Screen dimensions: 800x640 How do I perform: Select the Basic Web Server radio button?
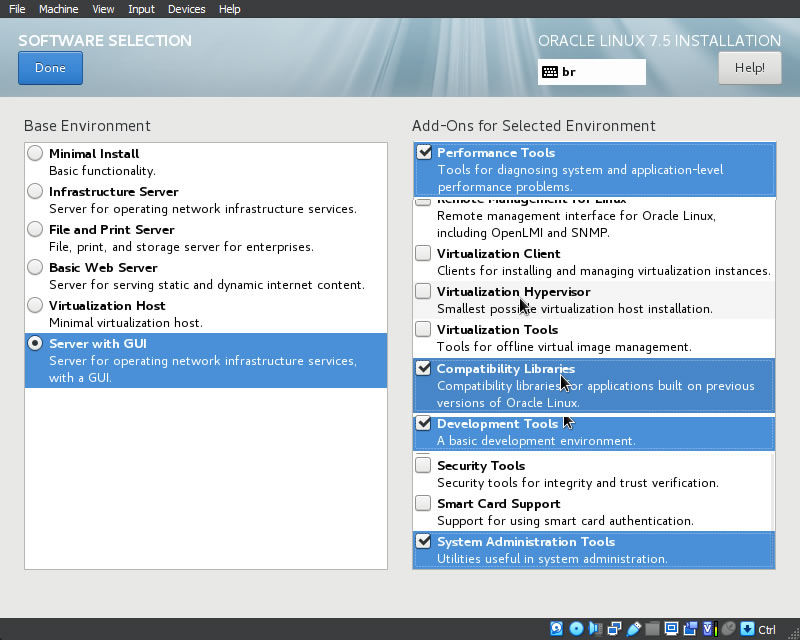point(35,267)
